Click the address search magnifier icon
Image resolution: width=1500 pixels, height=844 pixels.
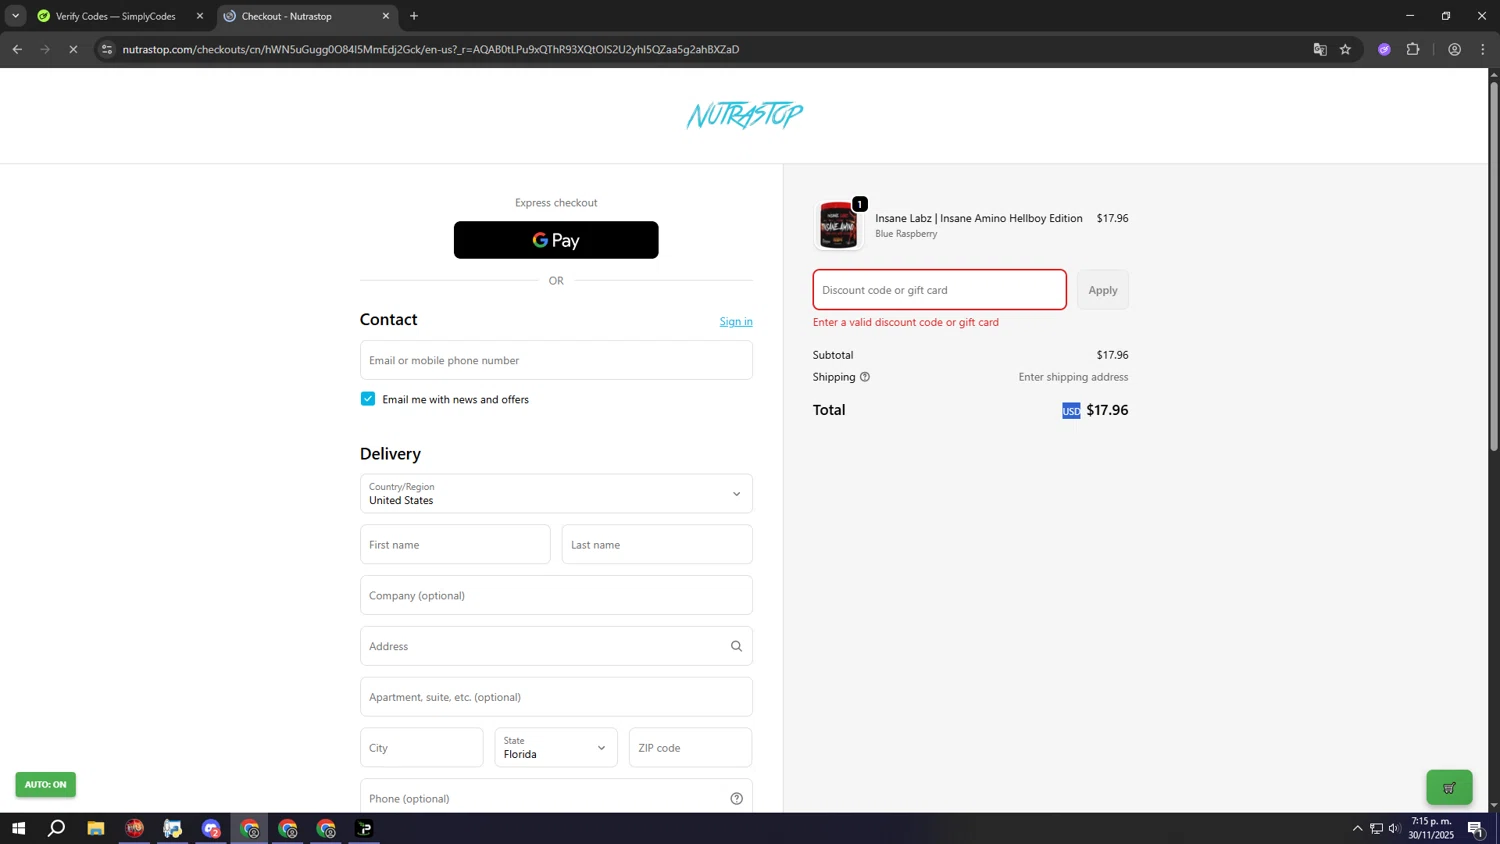tap(737, 646)
